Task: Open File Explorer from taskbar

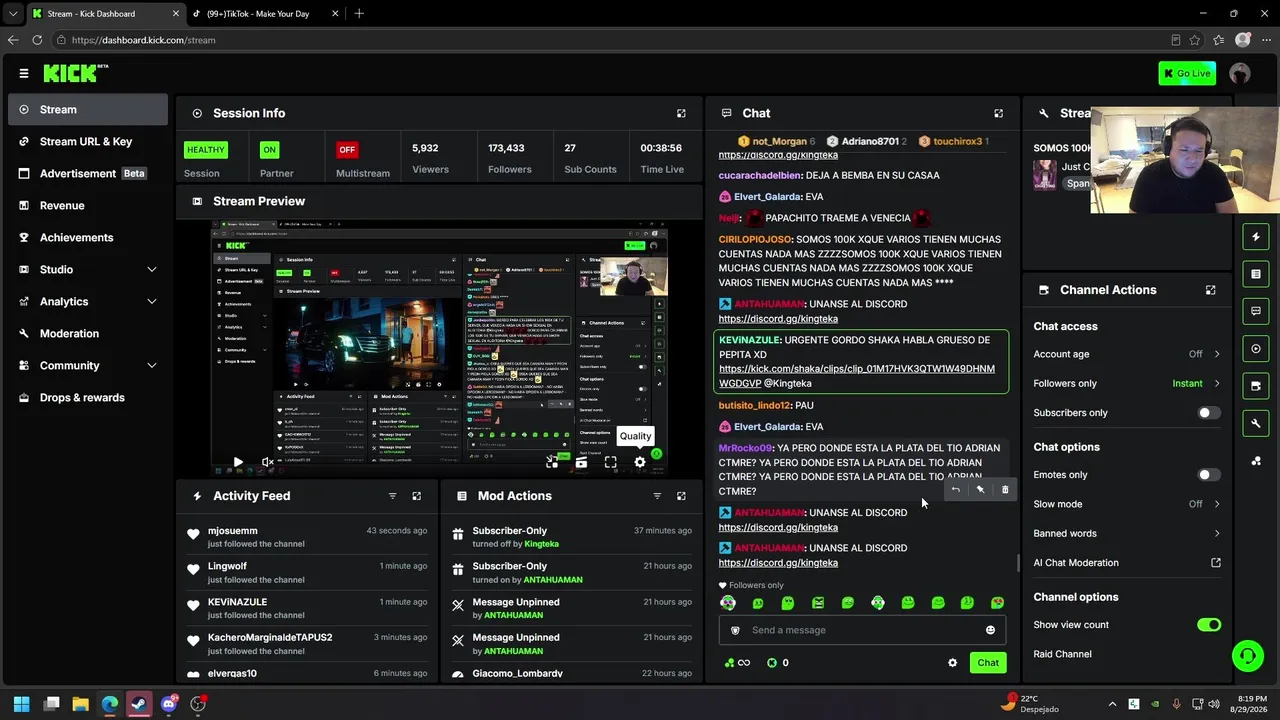Action: click(81, 704)
